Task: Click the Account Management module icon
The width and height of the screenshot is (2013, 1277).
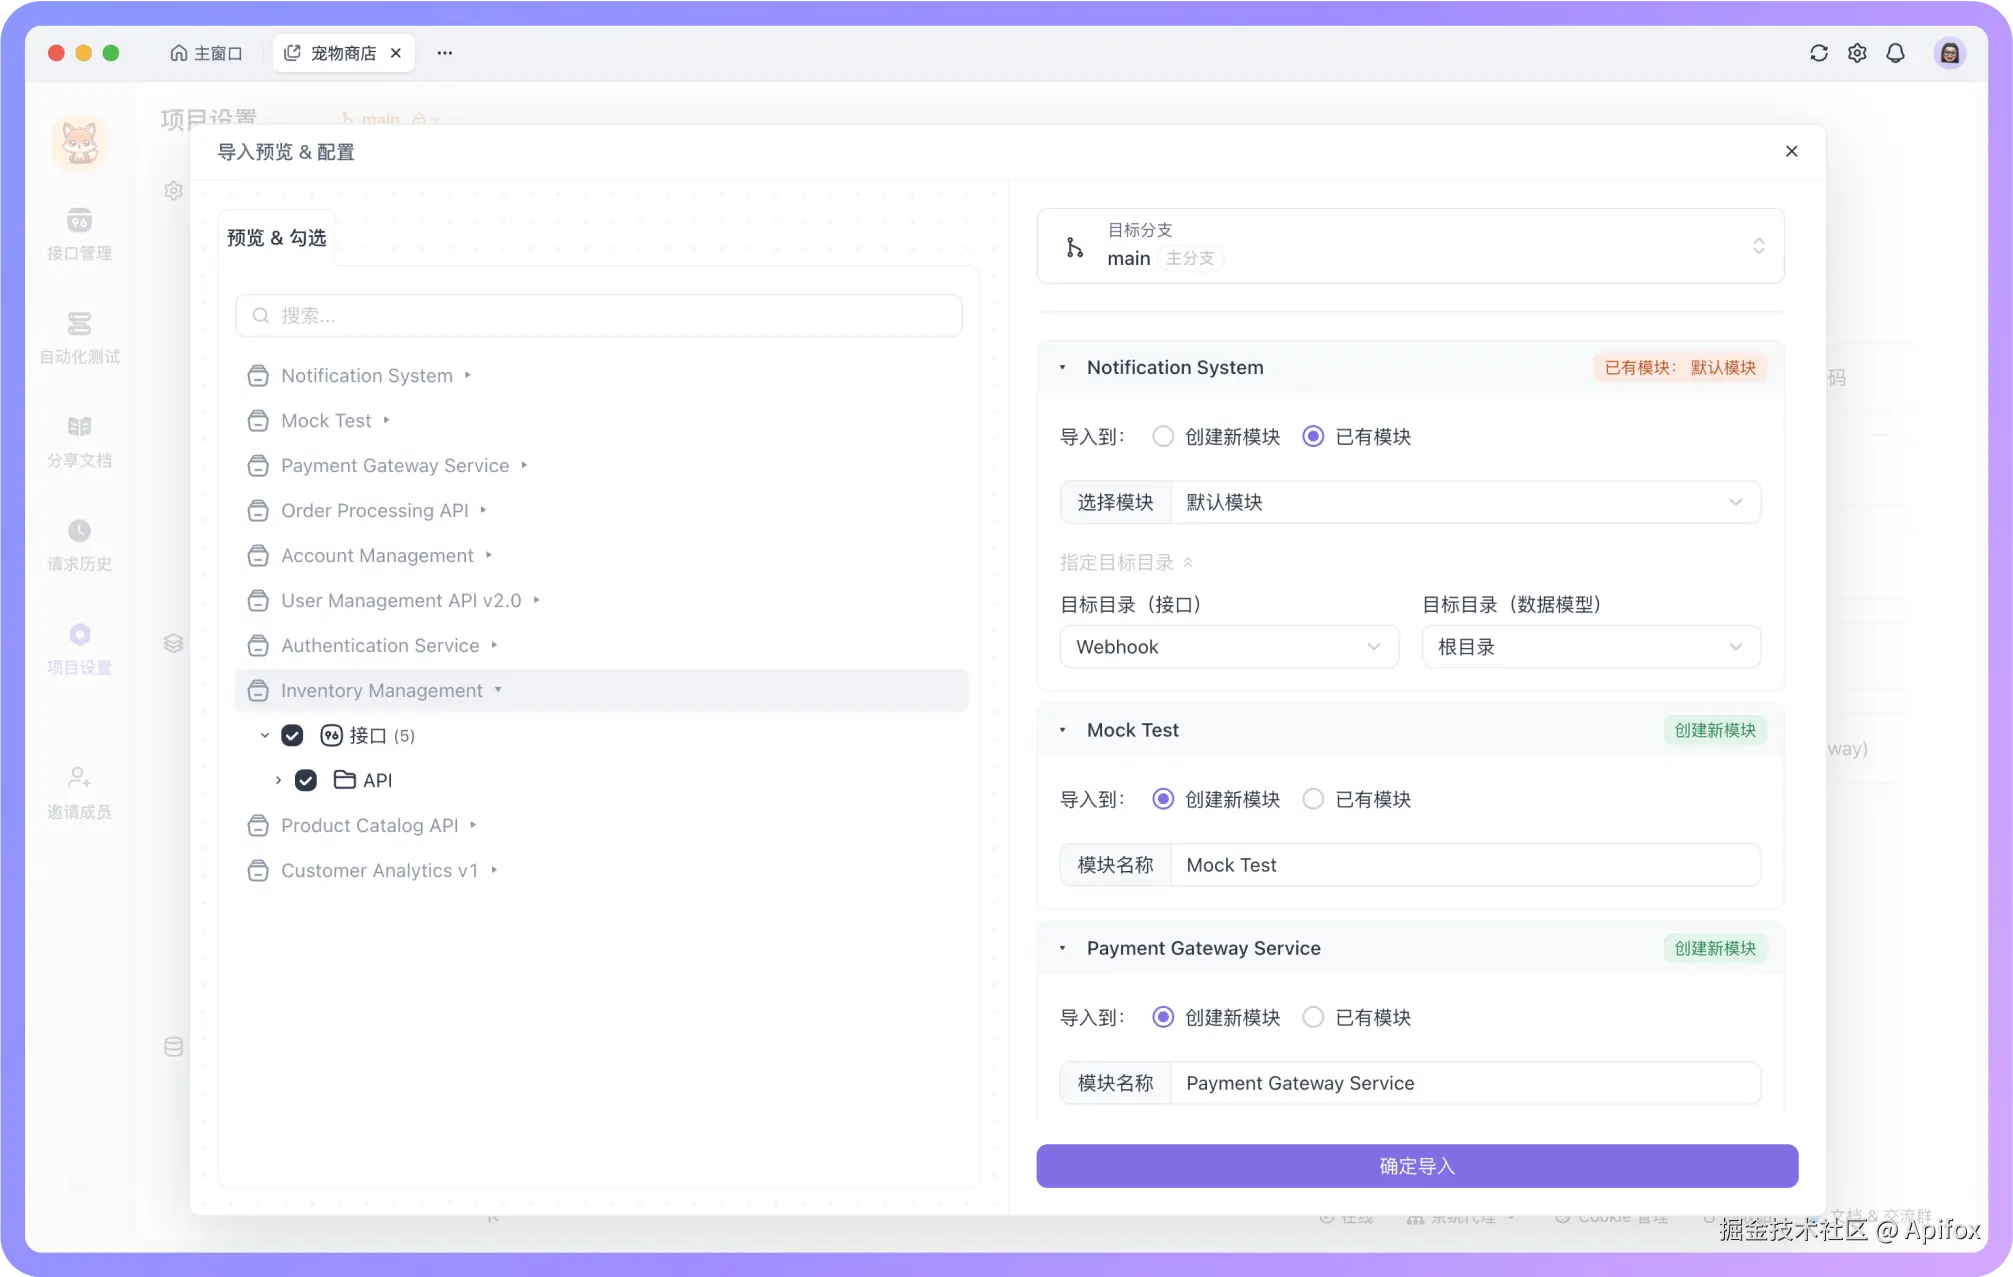Action: point(258,555)
